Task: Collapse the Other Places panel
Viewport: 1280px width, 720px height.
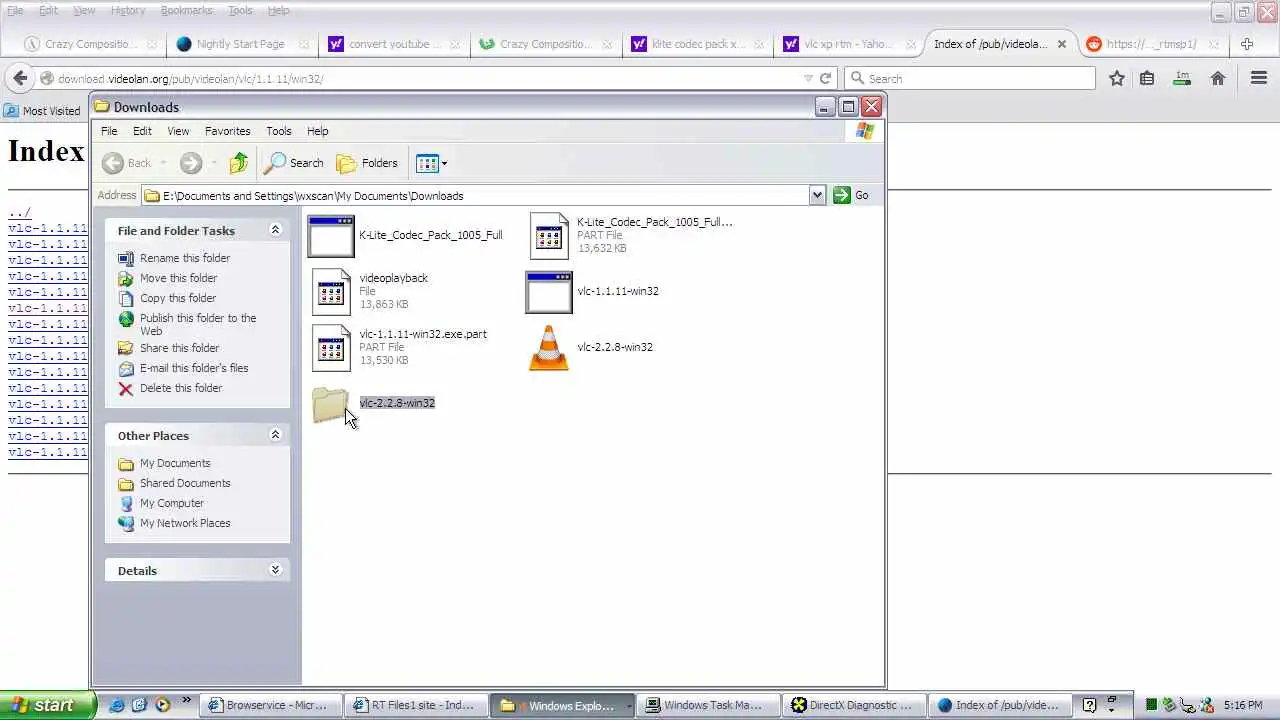Action: (x=275, y=435)
